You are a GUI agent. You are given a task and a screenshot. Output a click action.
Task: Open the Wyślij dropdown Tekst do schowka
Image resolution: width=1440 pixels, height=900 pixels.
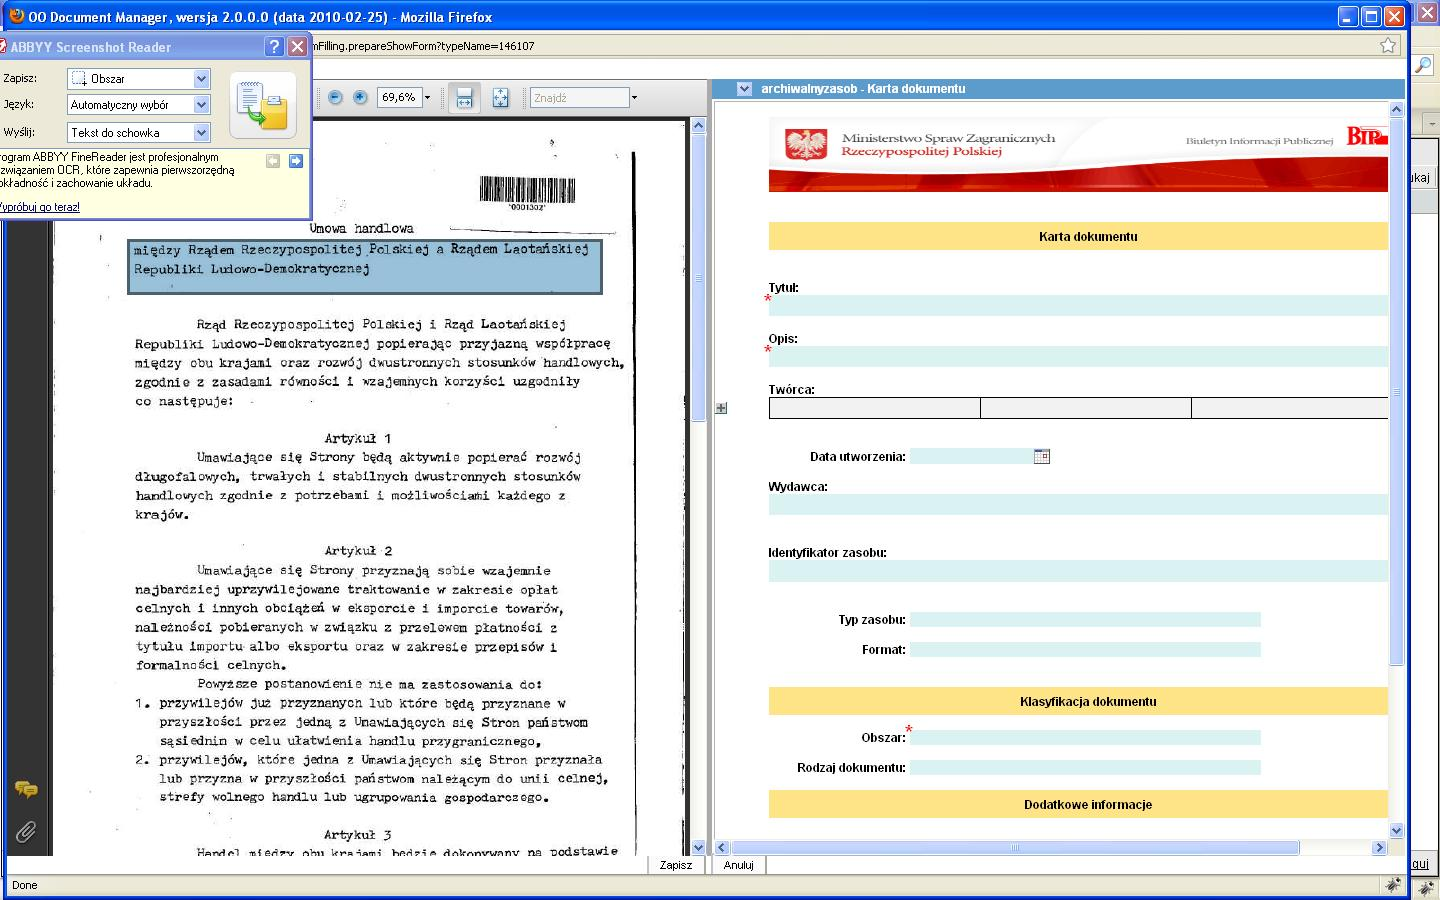pyautogui.click(x=201, y=132)
